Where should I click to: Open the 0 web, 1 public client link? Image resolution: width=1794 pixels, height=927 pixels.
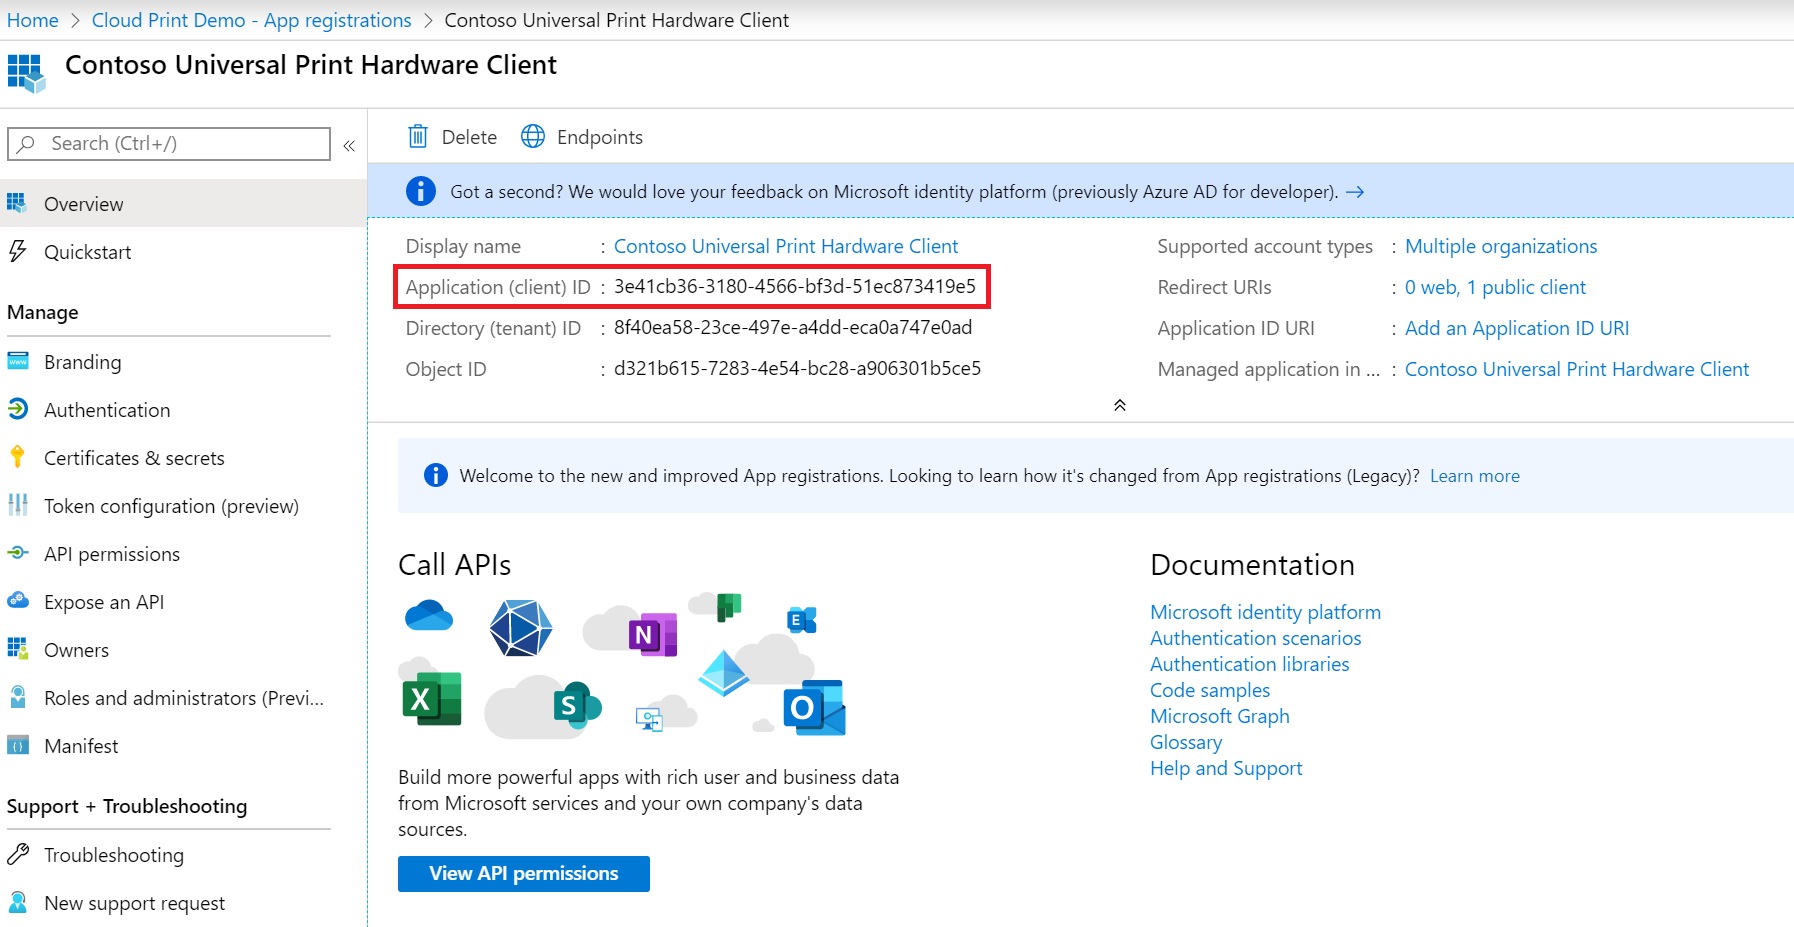click(x=1495, y=287)
